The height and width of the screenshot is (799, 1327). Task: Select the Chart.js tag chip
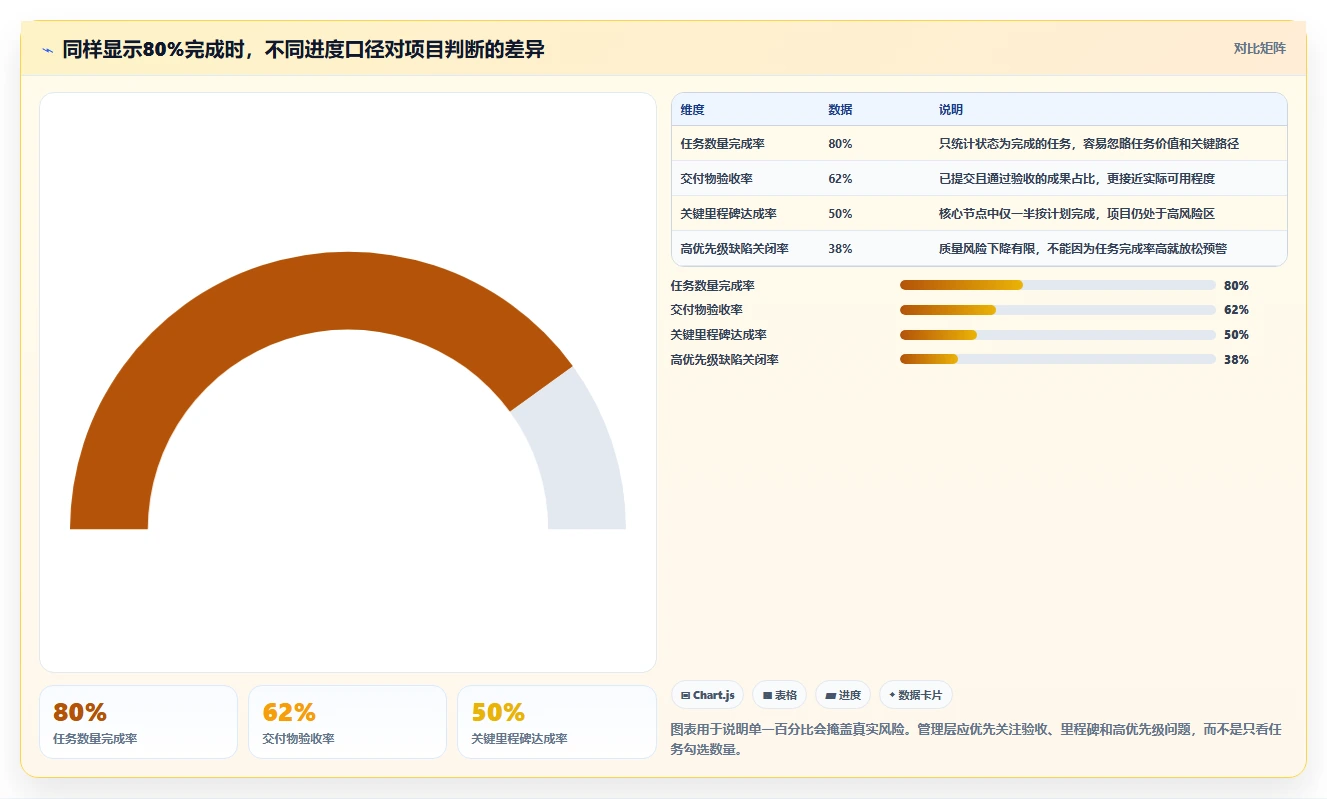[707, 695]
